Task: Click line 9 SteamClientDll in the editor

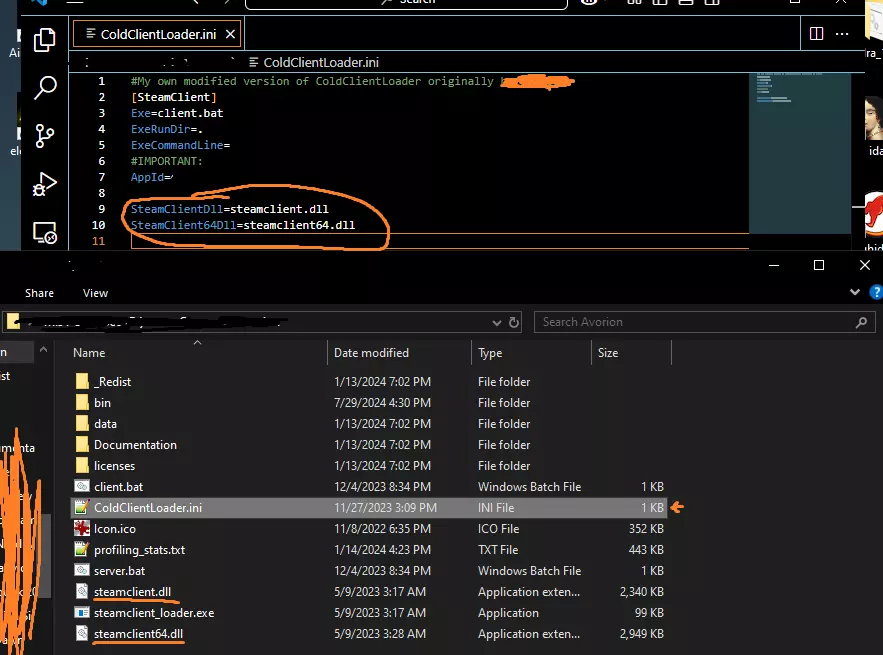Action: [x=230, y=210]
